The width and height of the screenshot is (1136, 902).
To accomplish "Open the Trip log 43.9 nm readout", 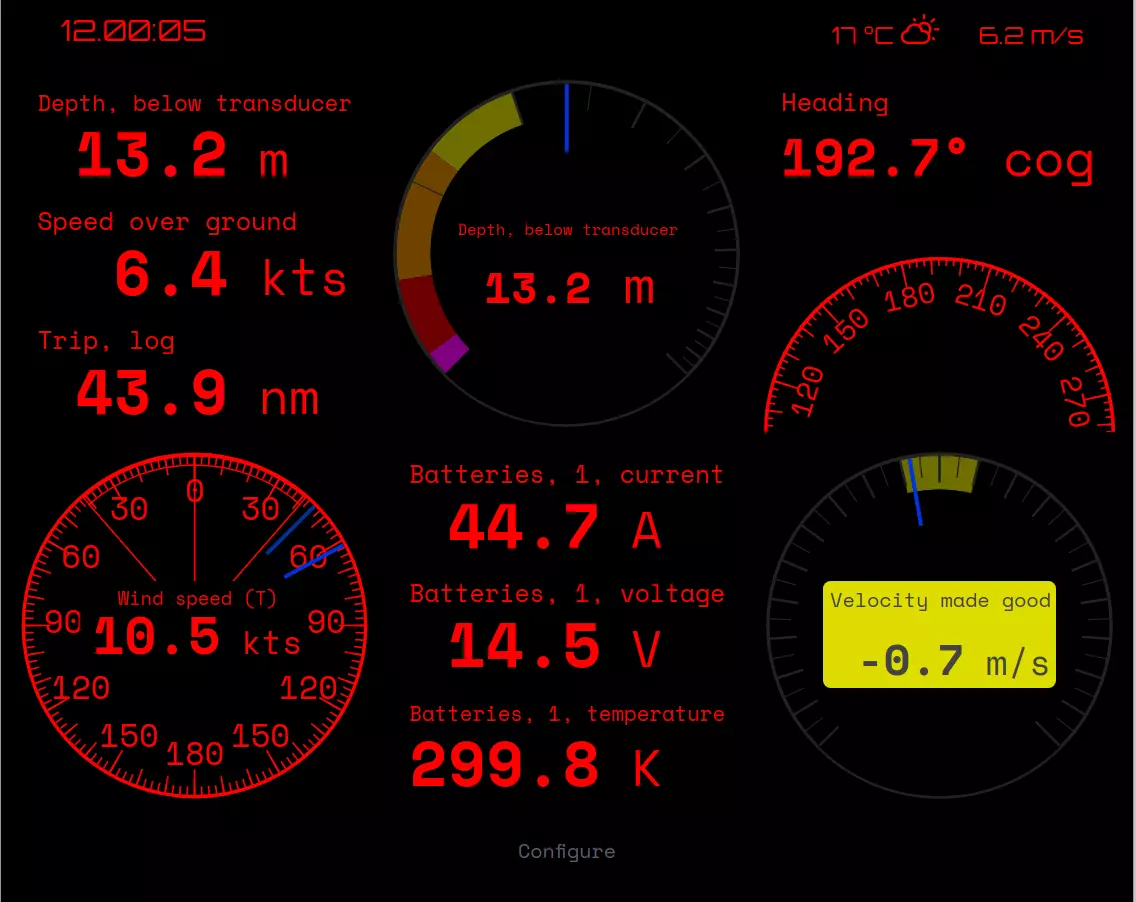I will [x=197, y=395].
